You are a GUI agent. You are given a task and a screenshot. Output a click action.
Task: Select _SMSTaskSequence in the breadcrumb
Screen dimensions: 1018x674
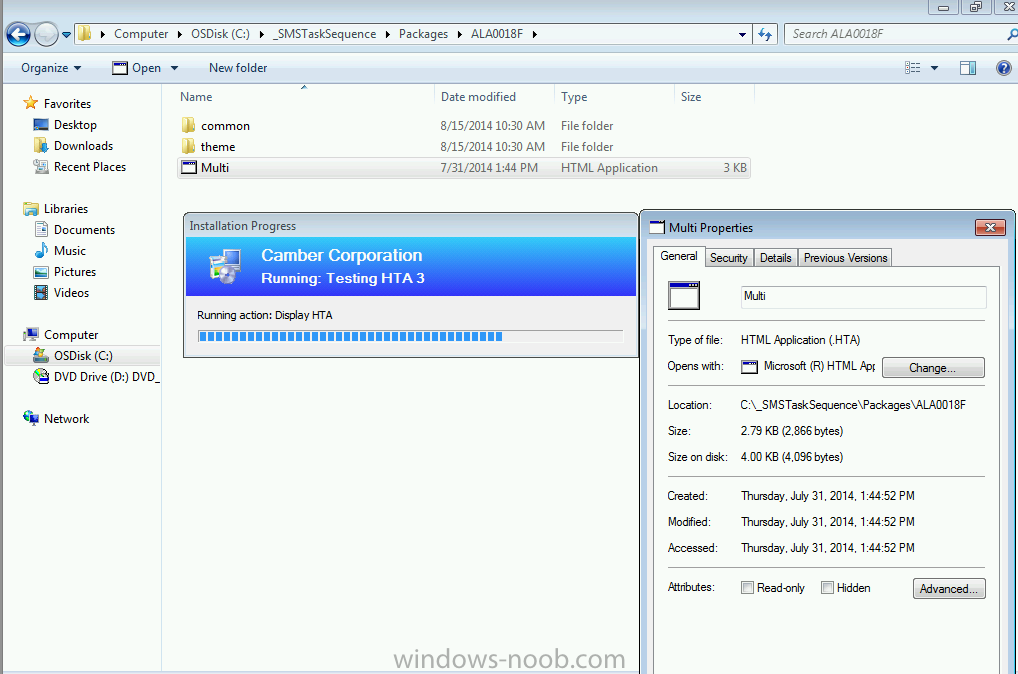click(325, 34)
